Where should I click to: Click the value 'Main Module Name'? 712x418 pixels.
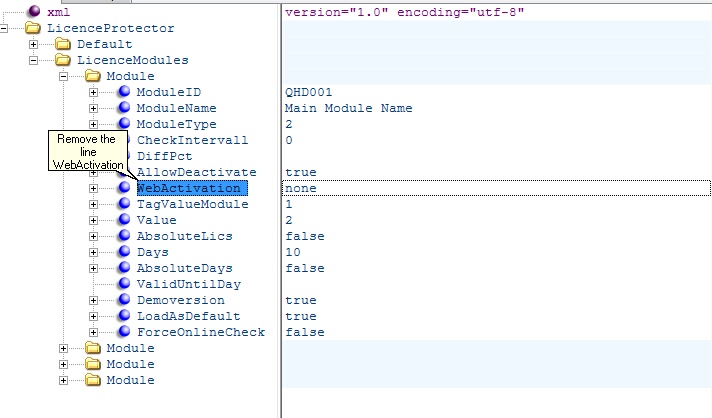point(348,108)
